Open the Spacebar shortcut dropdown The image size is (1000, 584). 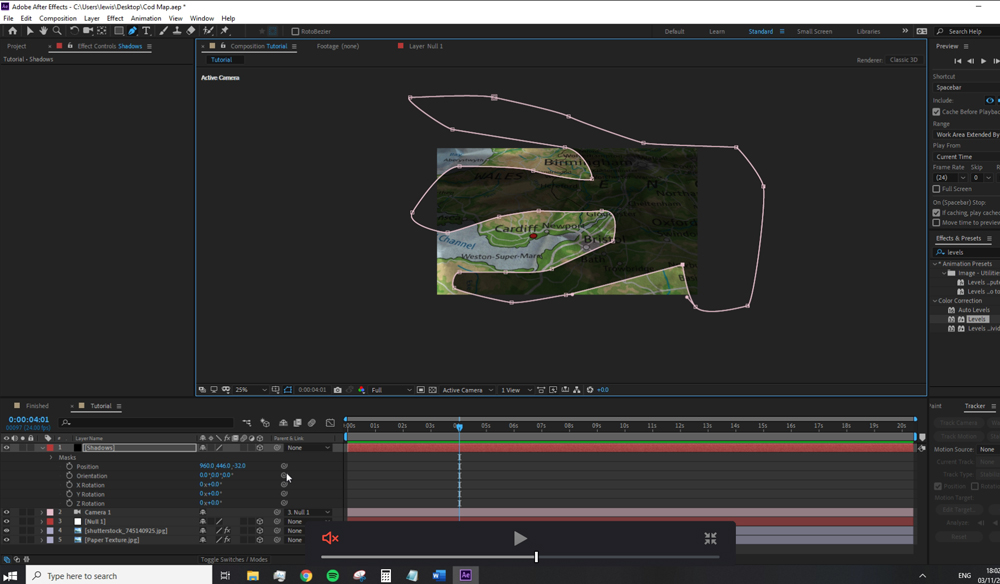tap(966, 87)
